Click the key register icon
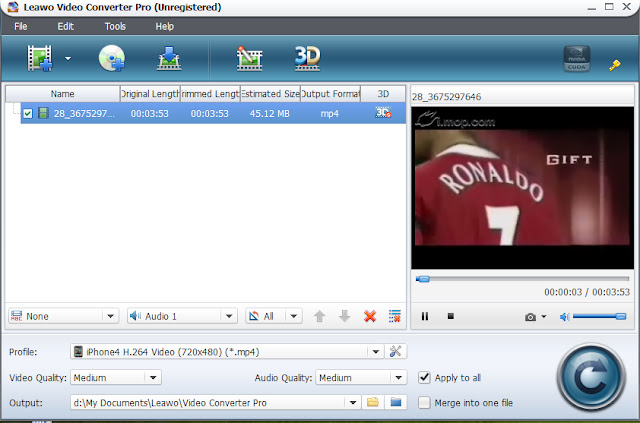 (615, 65)
